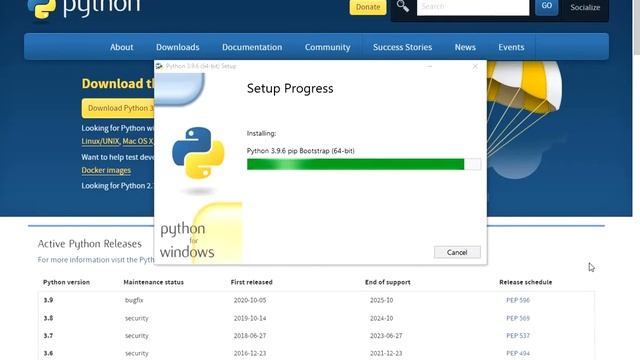Click Python version 3.7 cell
The height and width of the screenshot is (360, 640).
pos(48,336)
